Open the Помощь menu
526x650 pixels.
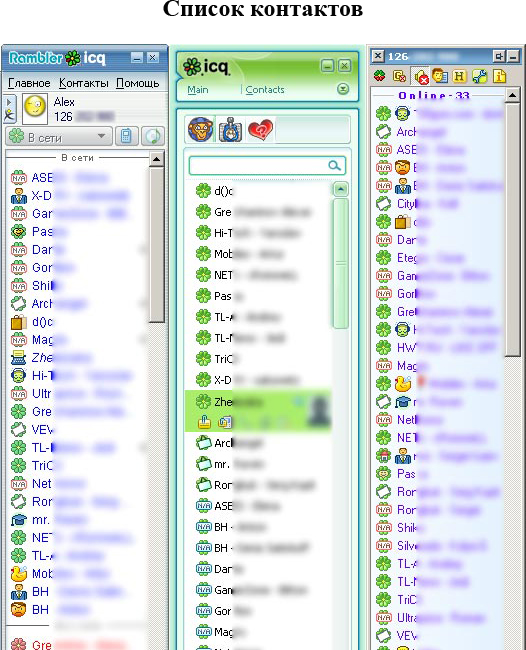137,83
